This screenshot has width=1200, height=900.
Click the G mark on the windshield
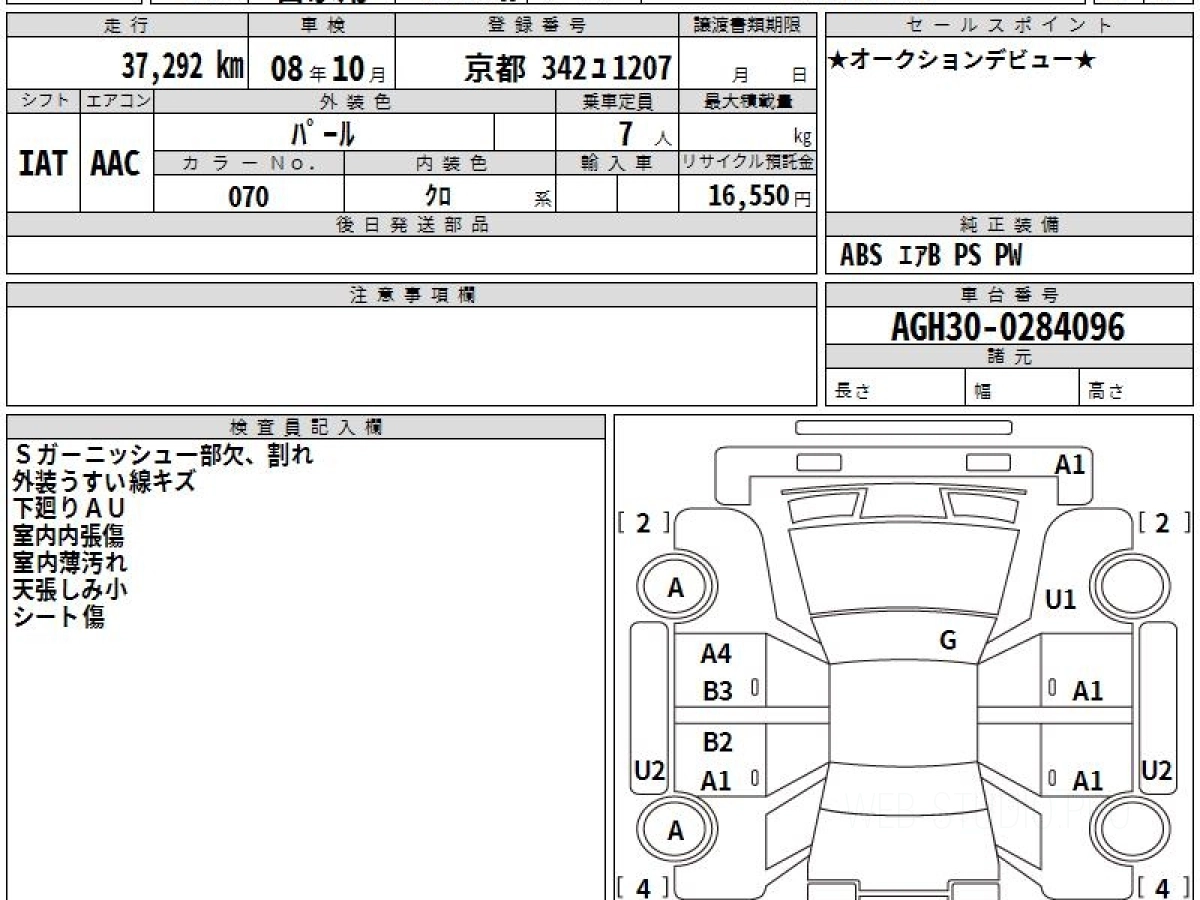(948, 641)
